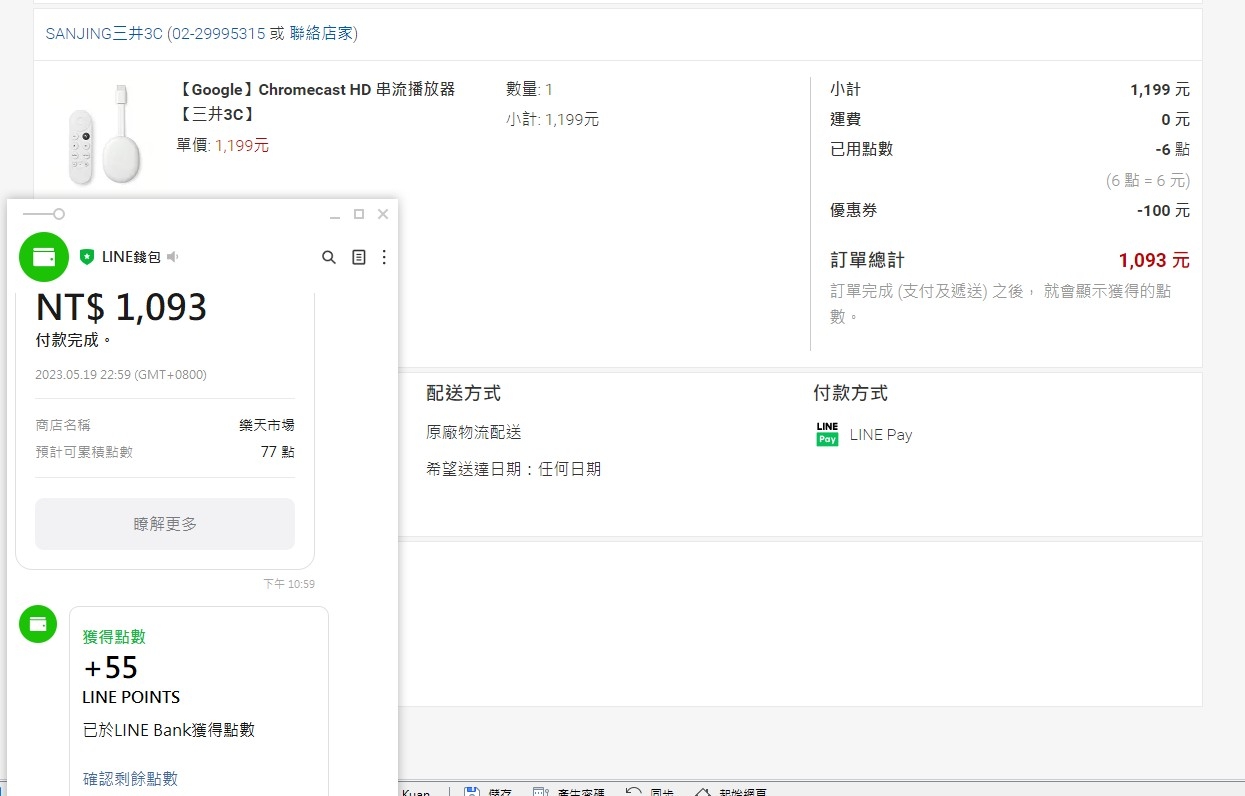Image resolution: width=1245 pixels, height=796 pixels.
Task: Click the 商店名稱 label in payment message
Action: point(62,425)
